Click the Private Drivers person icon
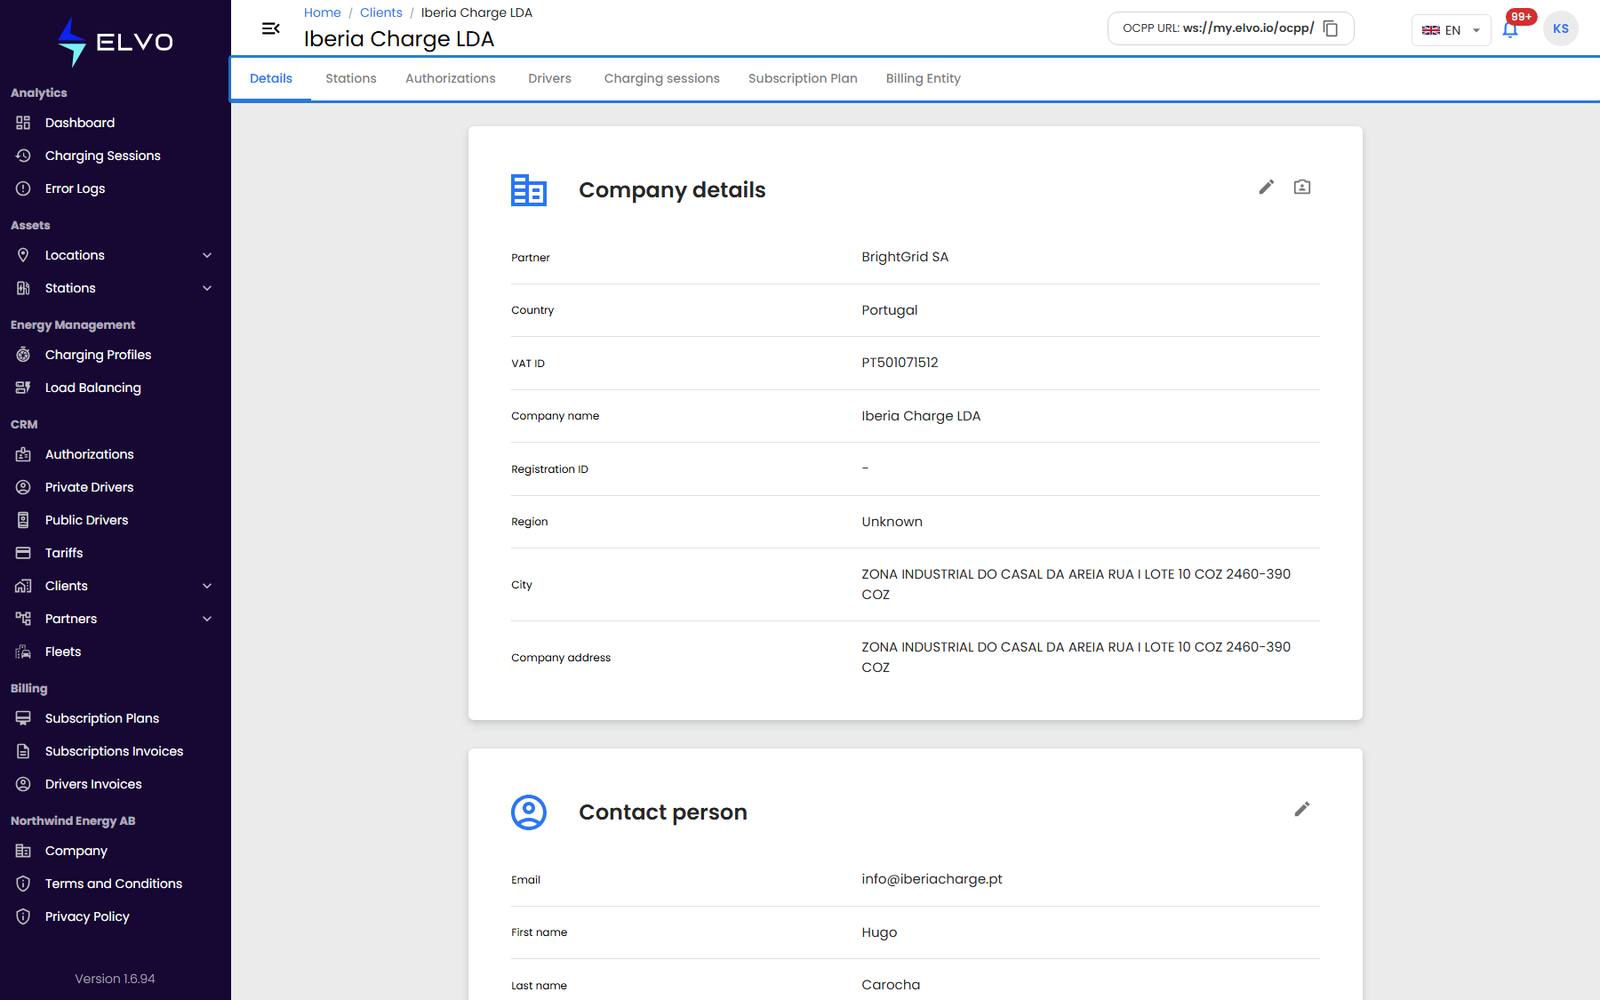This screenshot has width=1600, height=1000. coord(23,487)
